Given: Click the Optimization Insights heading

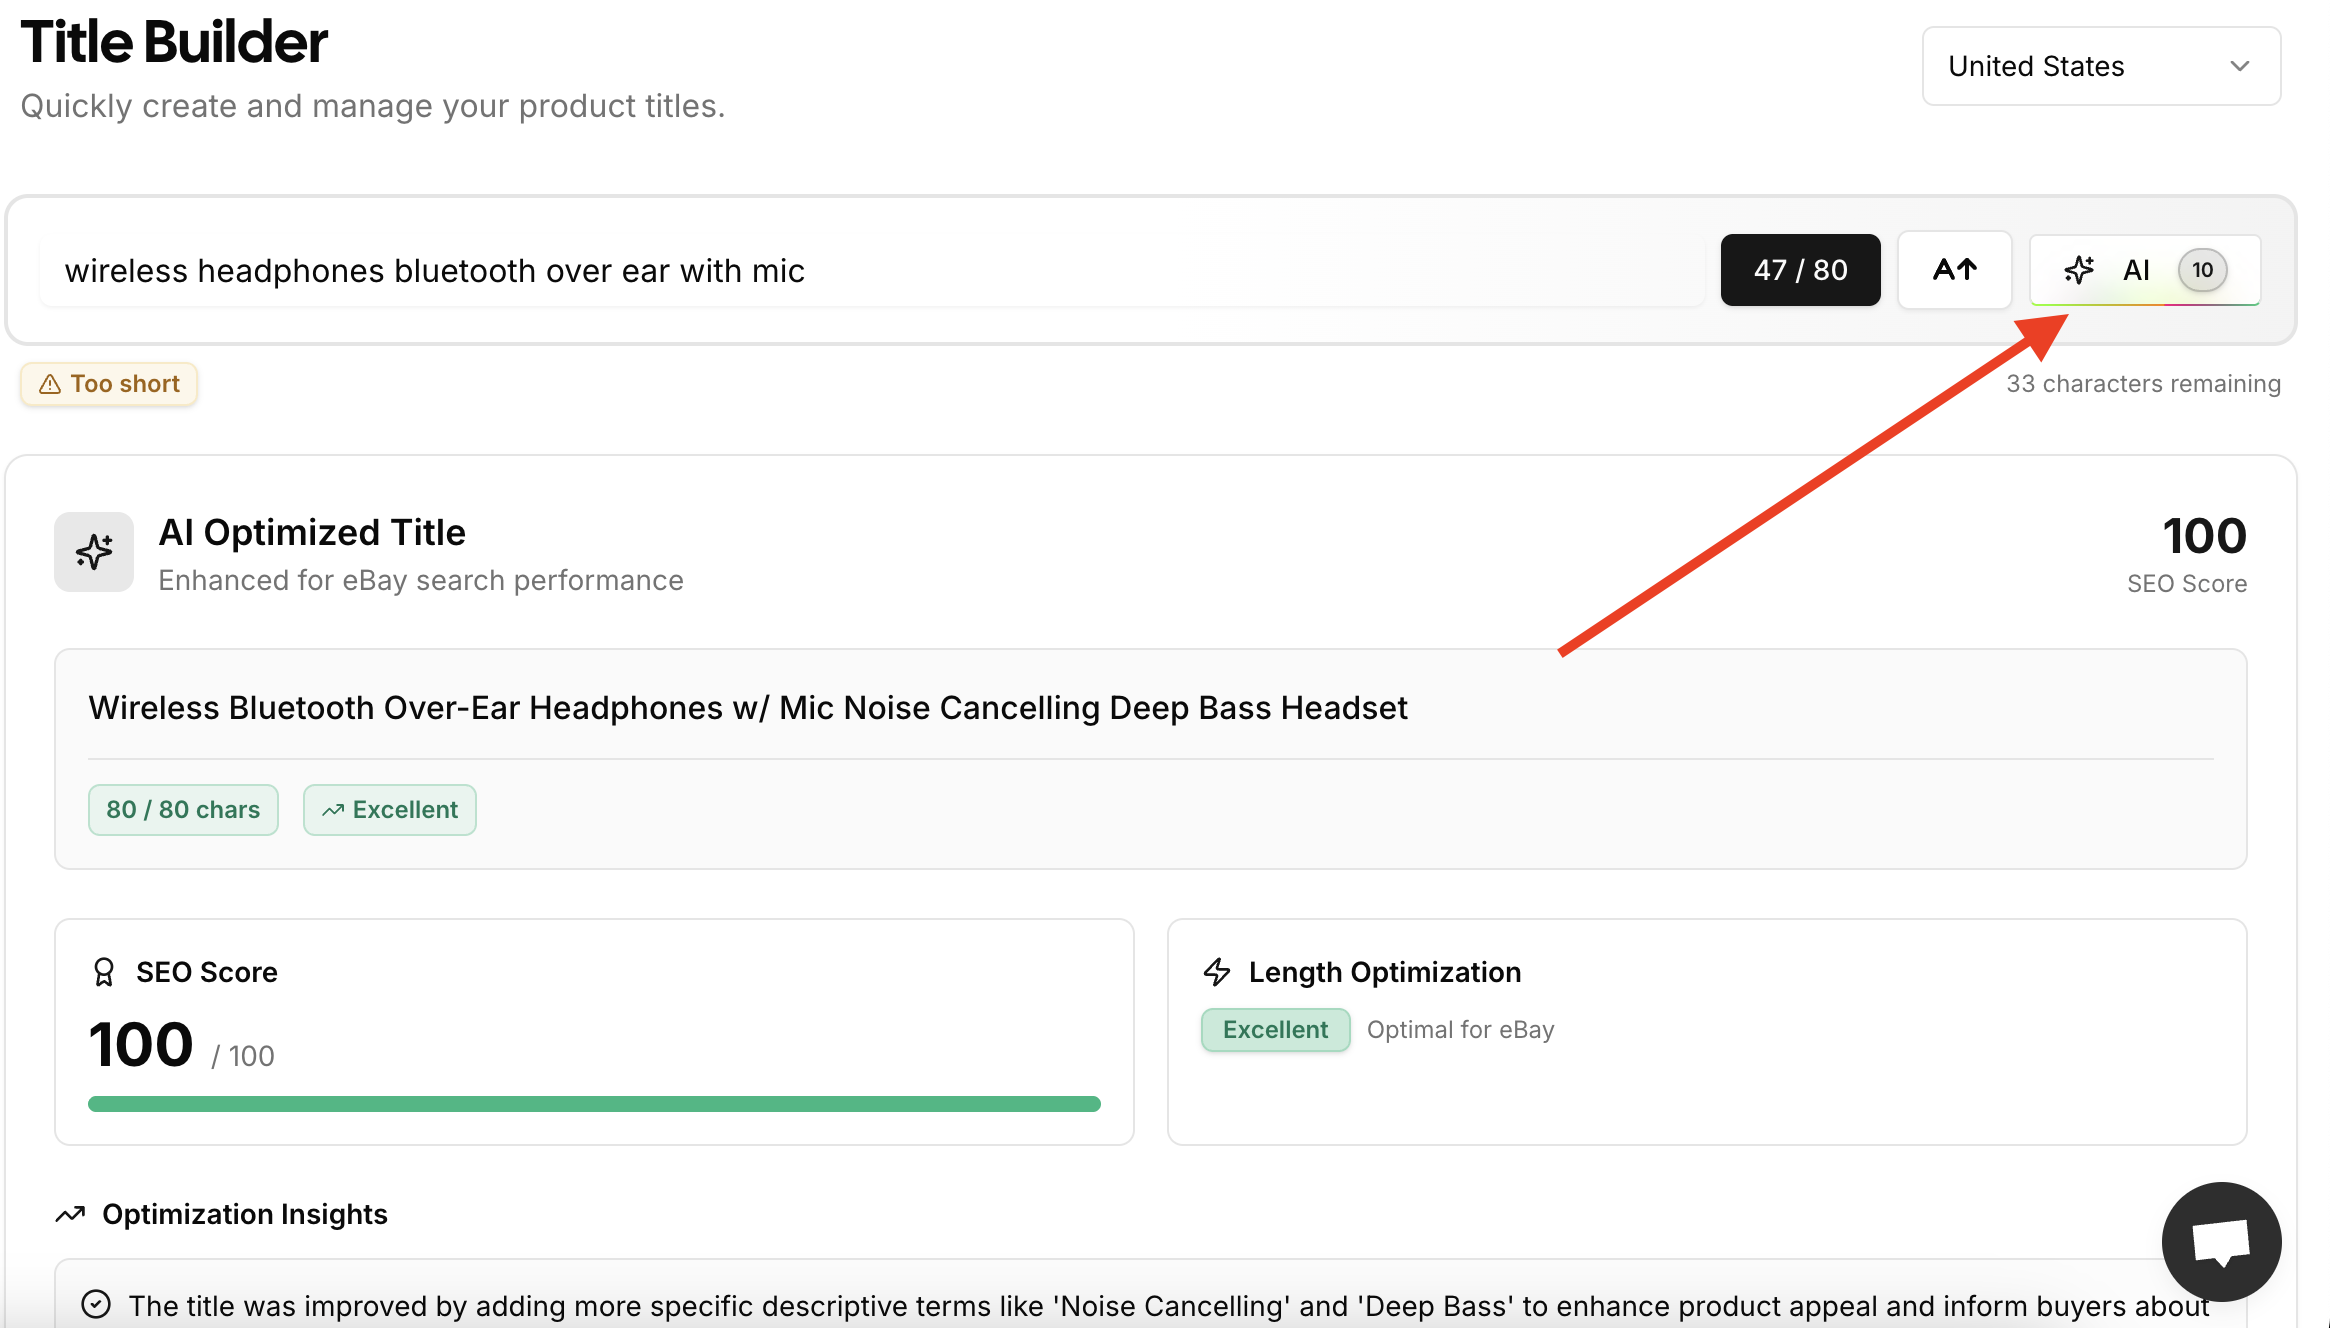Looking at the screenshot, I should 245,1214.
